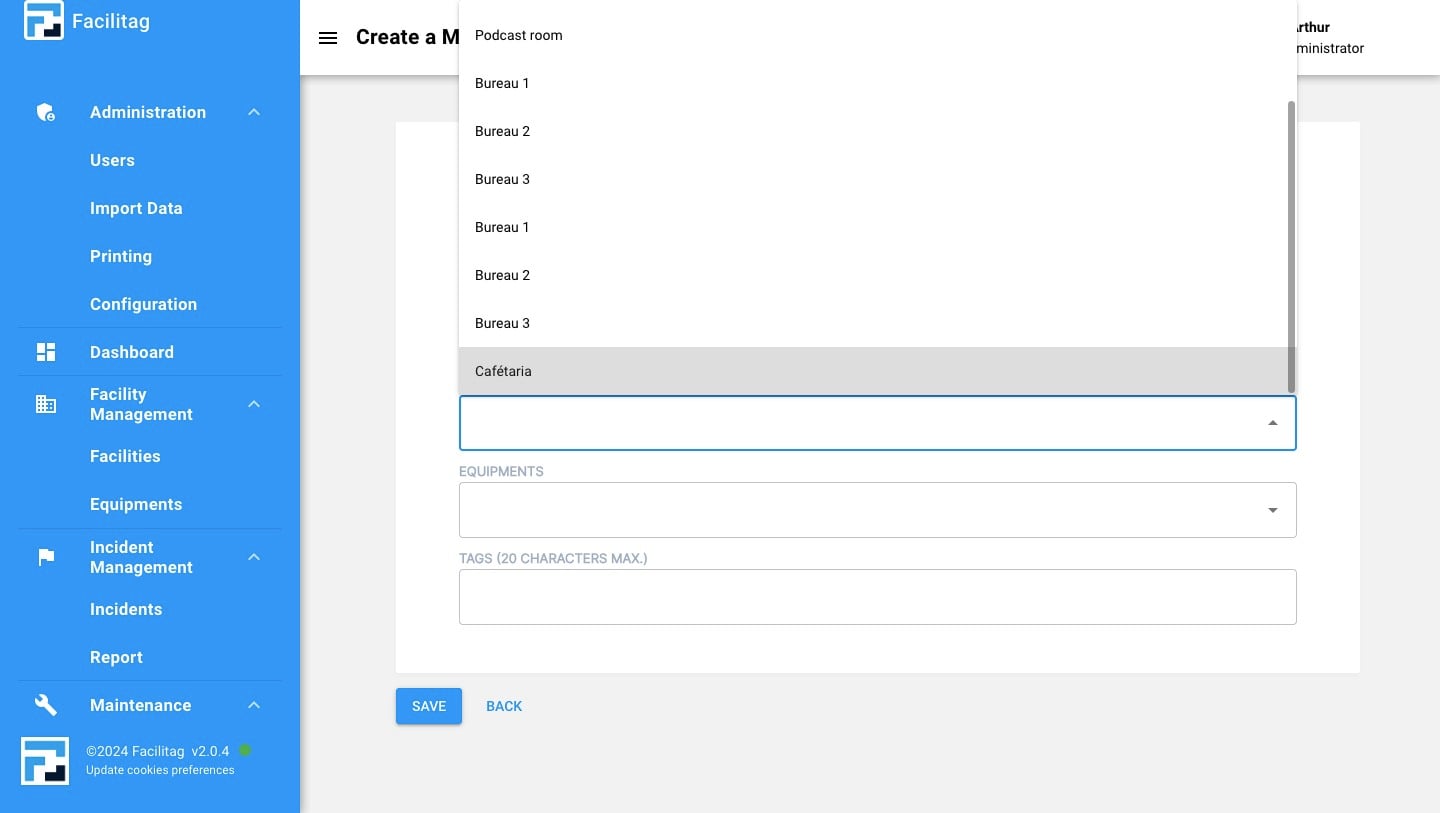The width and height of the screenshot is (1440, 813).
Task: Close the open facility dropdown arrow
Action: 1272,423
